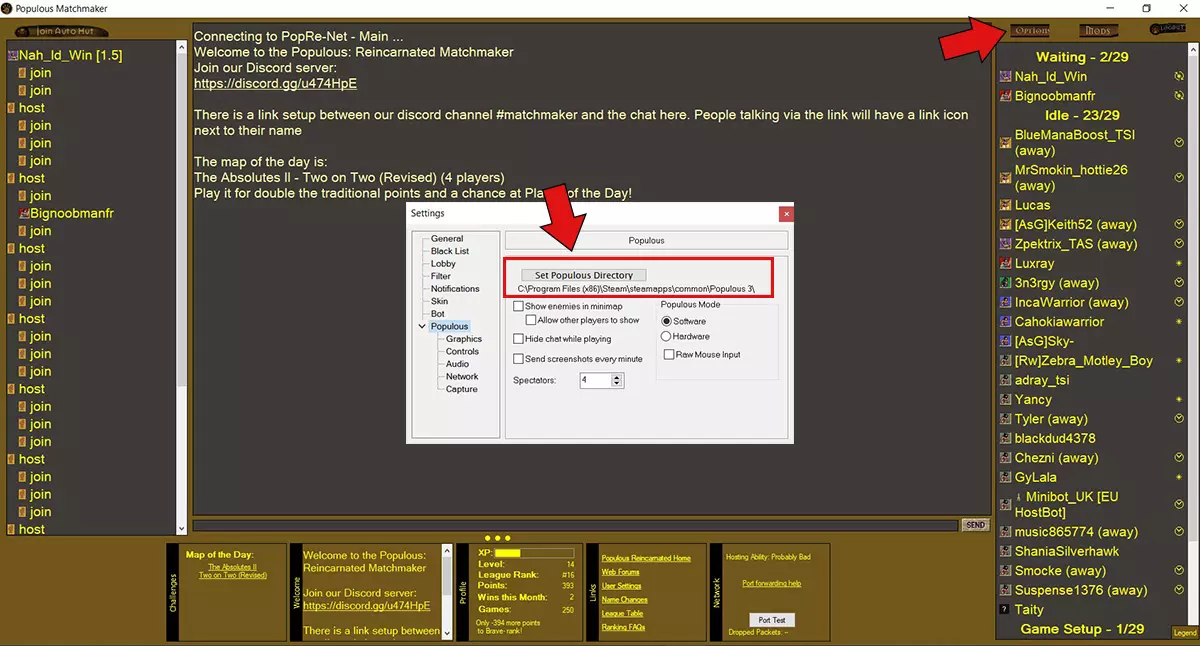Run the Port Test button
The image size is (1200, 646).
[772, 620]
